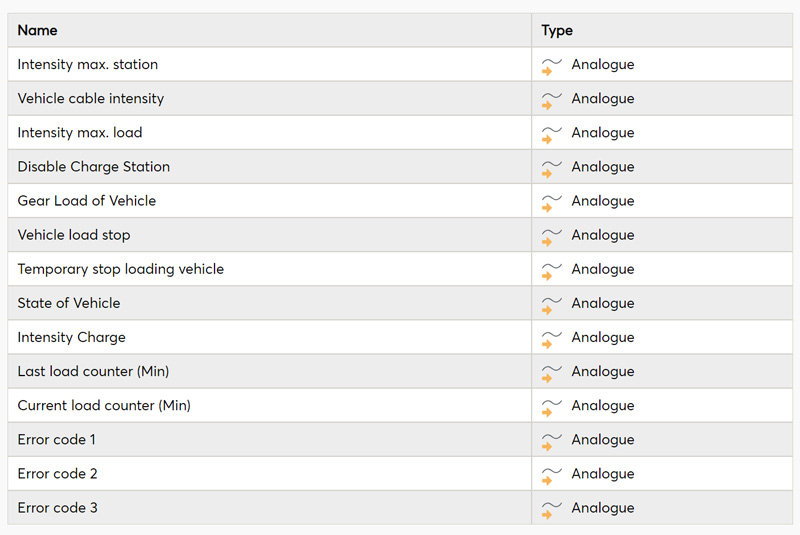
Task: Click the analogue icon beside Vehicle cable intensity
Action: click(552, 100)
